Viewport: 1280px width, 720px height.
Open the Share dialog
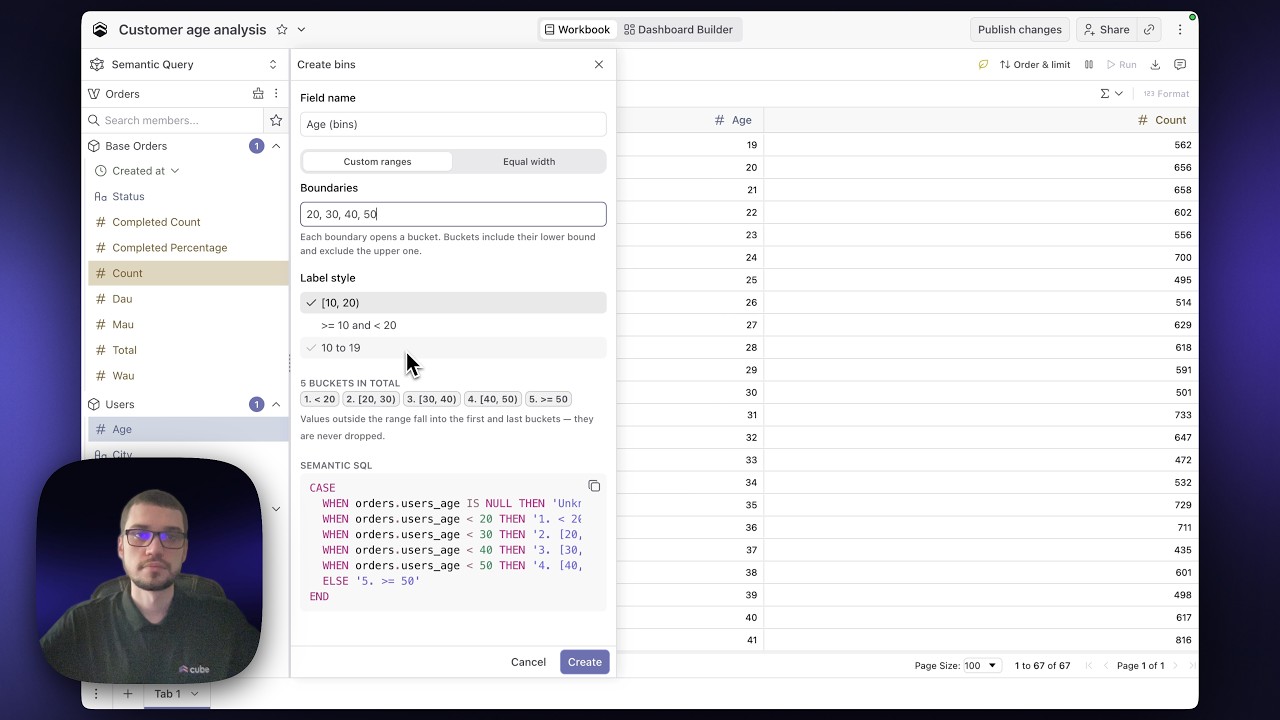click(1106, 30)
